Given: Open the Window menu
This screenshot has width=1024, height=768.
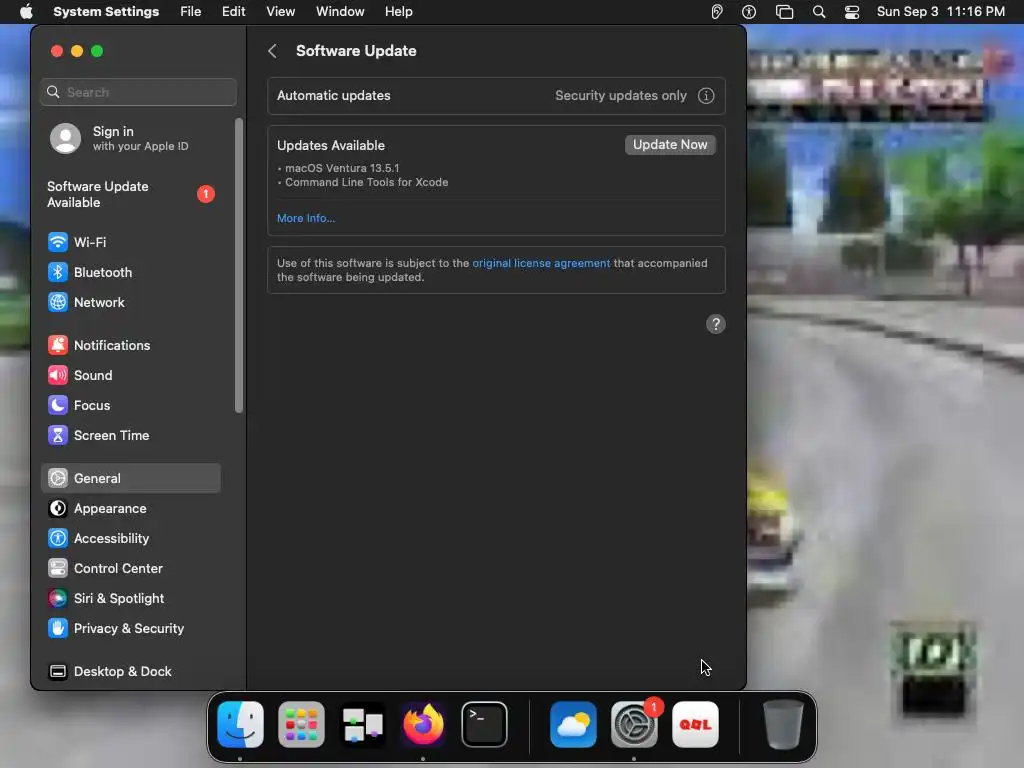Looking at the screenshot, I should coord(340,12).
